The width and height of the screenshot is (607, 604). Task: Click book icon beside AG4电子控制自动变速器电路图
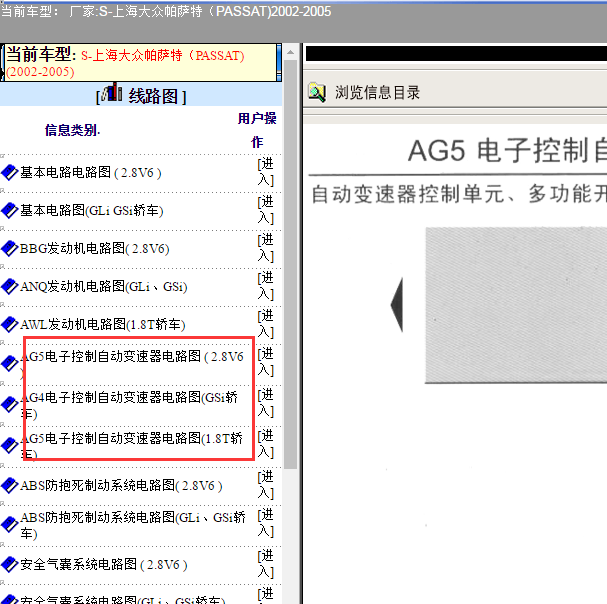(x=9, y=405)
